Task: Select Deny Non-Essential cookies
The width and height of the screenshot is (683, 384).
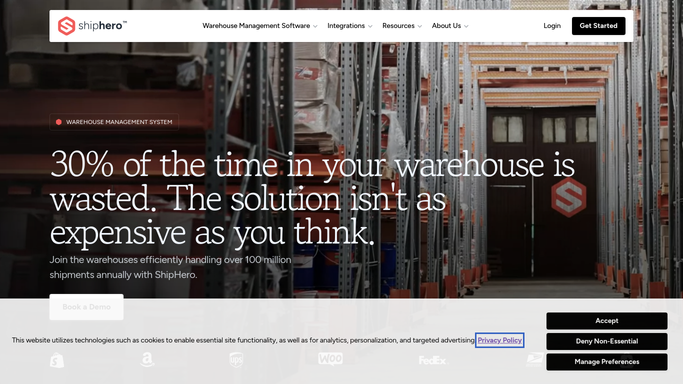Action: coord(607,341)
